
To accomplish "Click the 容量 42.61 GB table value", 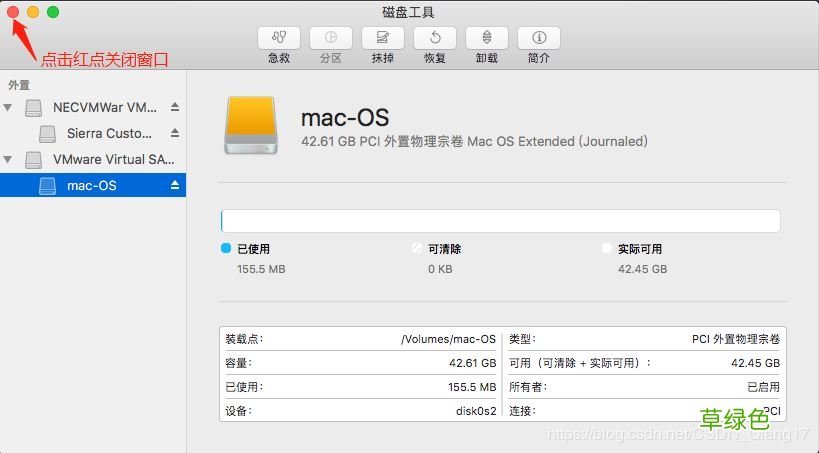I will click(x=472, y=363).
